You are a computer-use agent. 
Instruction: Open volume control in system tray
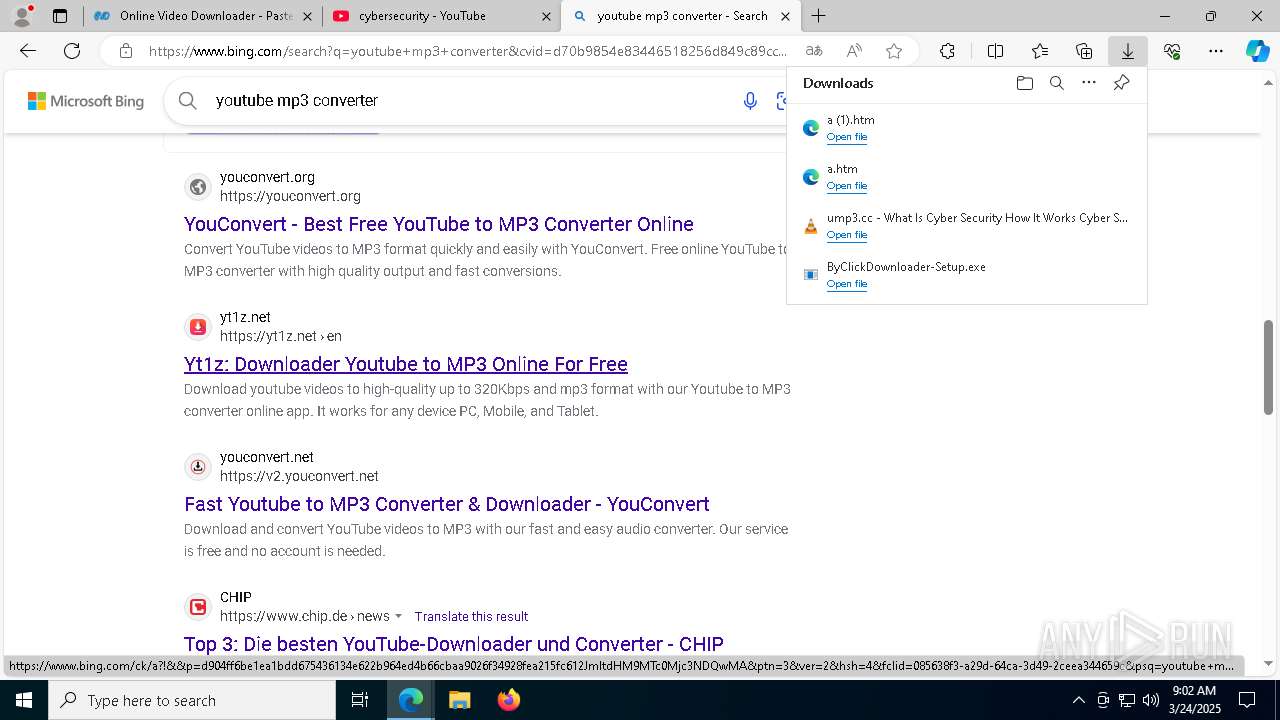coord(1151,700)
